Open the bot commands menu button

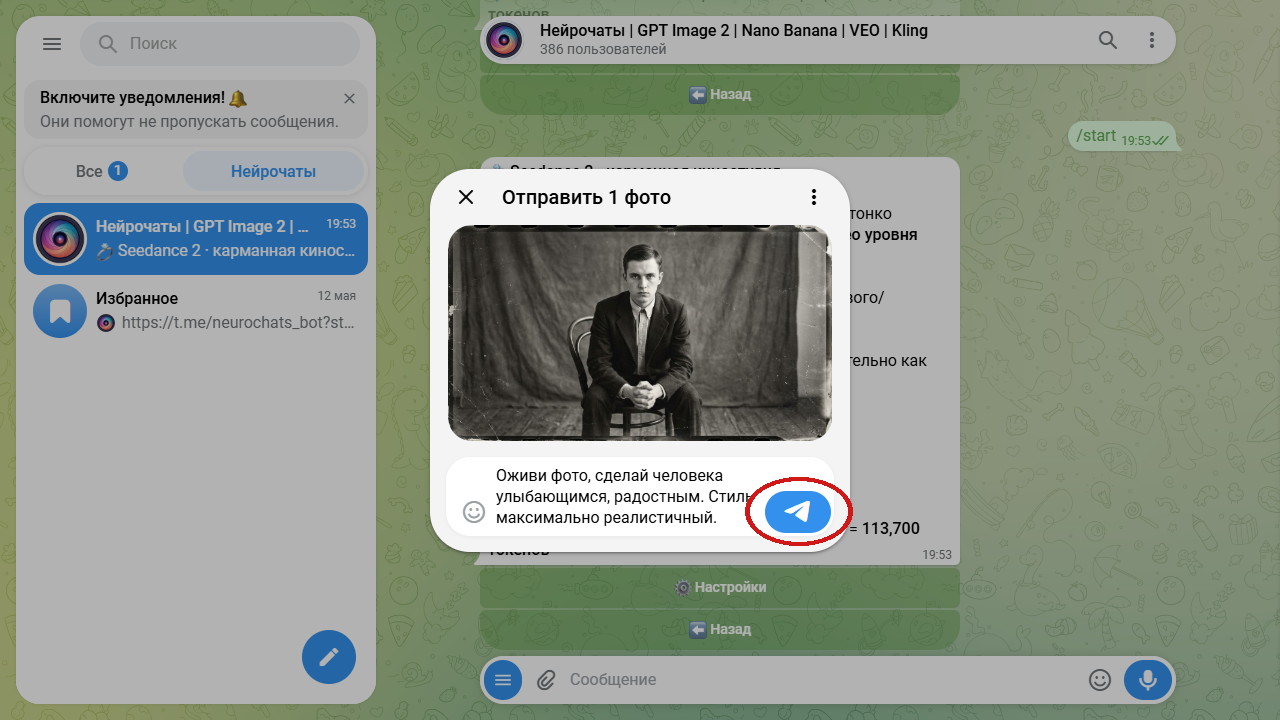click(503, 680)
